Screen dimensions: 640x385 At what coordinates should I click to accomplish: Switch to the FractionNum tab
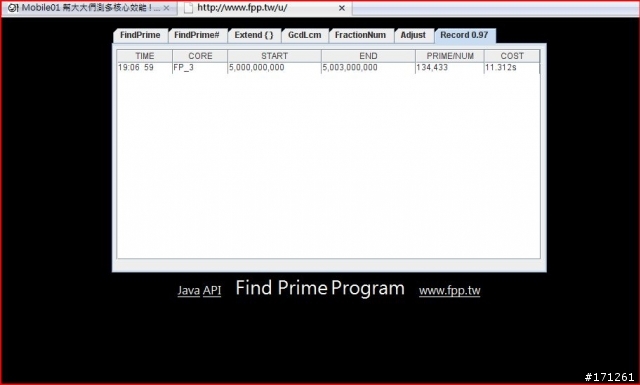[360, 36]
